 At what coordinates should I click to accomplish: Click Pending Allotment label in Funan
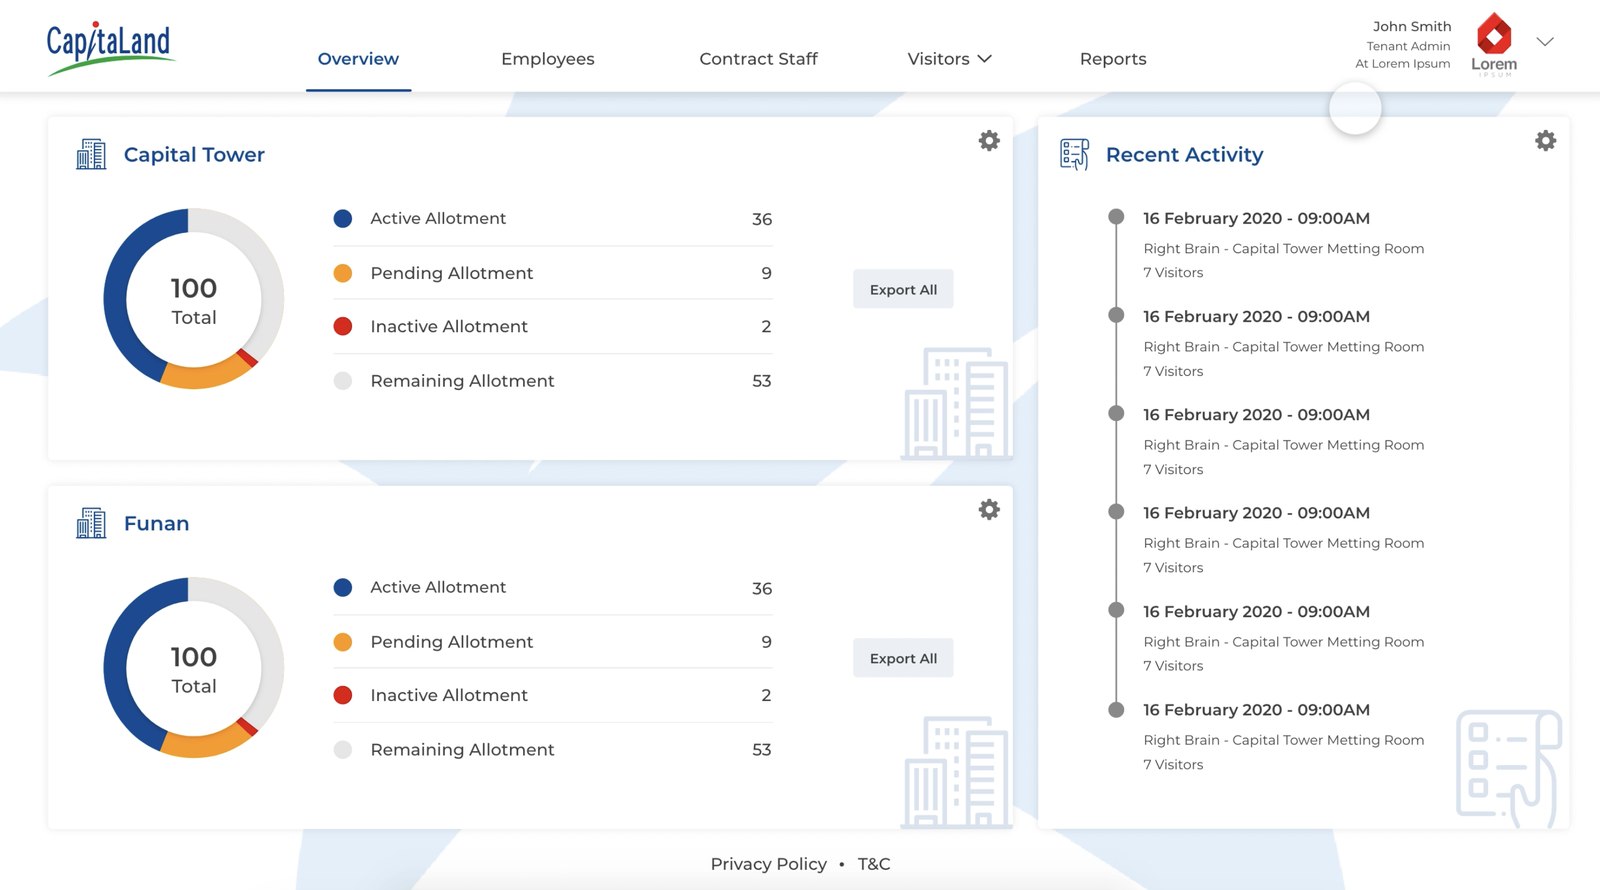point(452,642)
